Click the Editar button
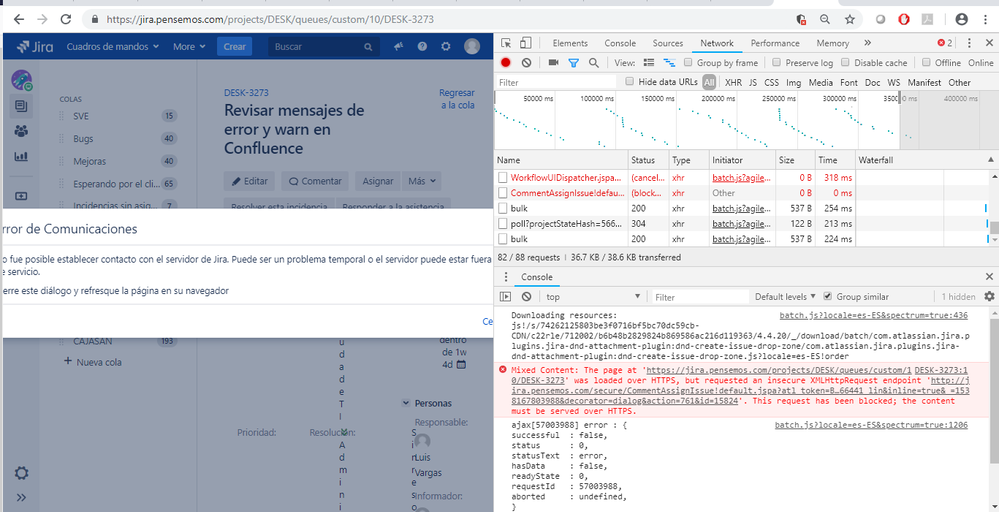The image size is (999, 512). point(249,181)
